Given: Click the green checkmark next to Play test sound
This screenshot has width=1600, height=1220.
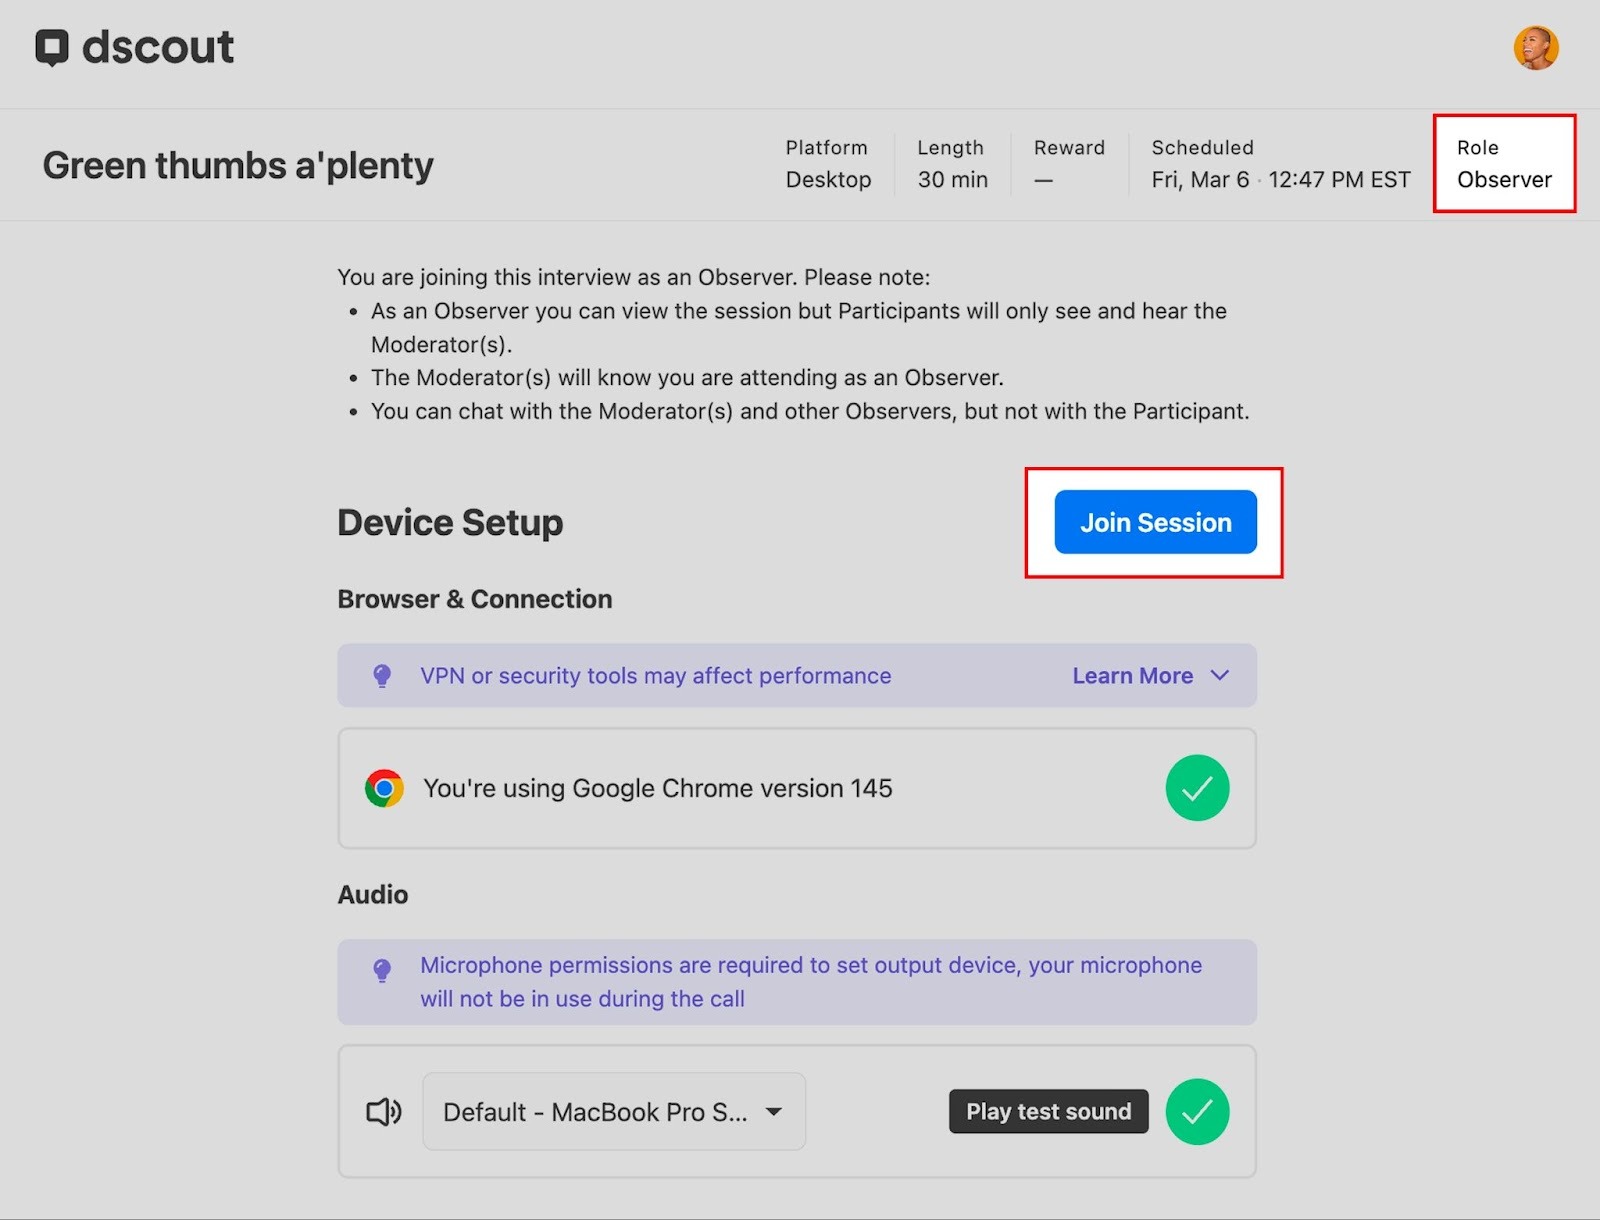Looking at the screenshot, I should (x=1197, y=1112).
